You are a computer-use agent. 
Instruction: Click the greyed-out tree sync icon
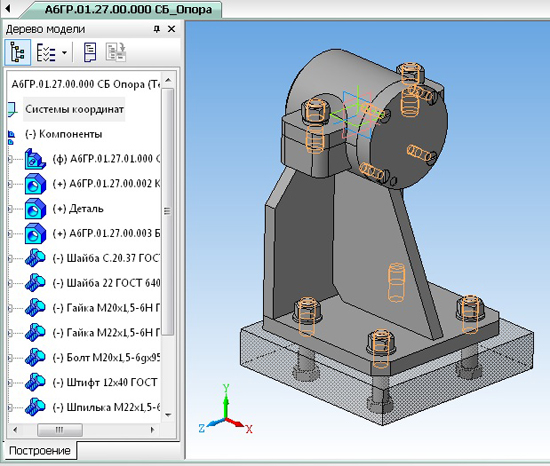pyautogui.click(x=116, y=53)
